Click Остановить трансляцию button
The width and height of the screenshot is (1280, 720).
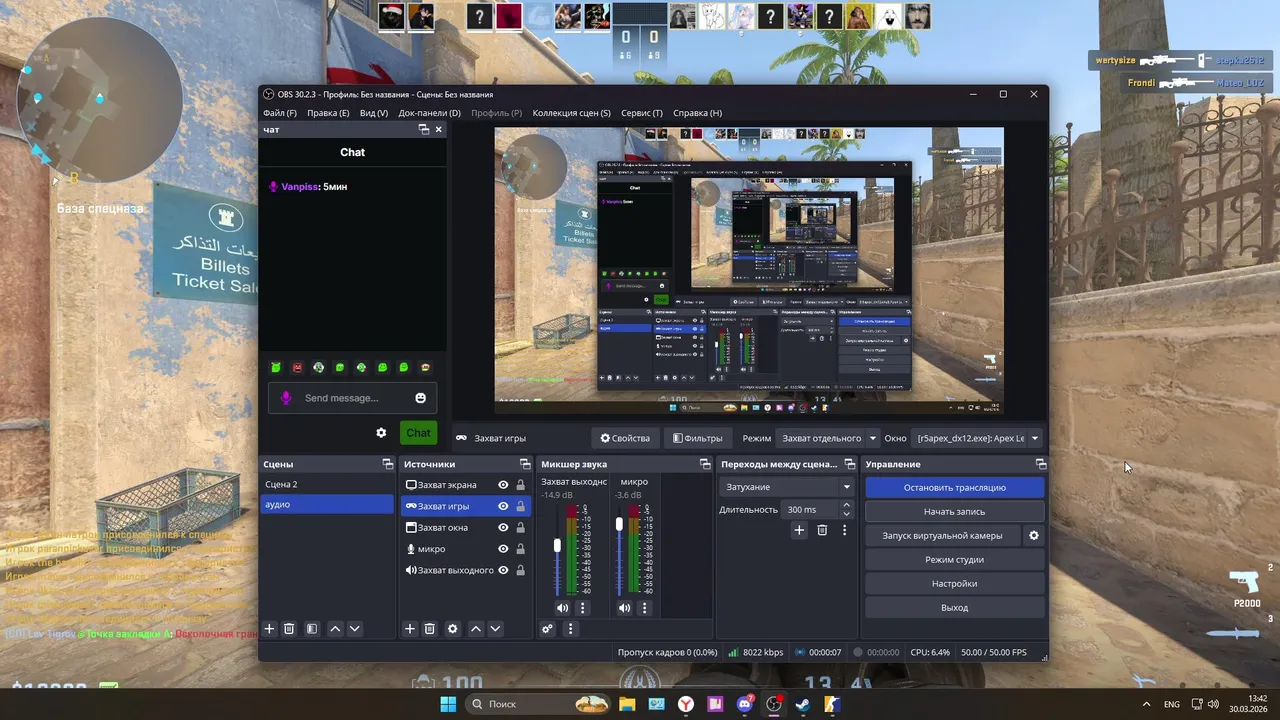point(955,488)
